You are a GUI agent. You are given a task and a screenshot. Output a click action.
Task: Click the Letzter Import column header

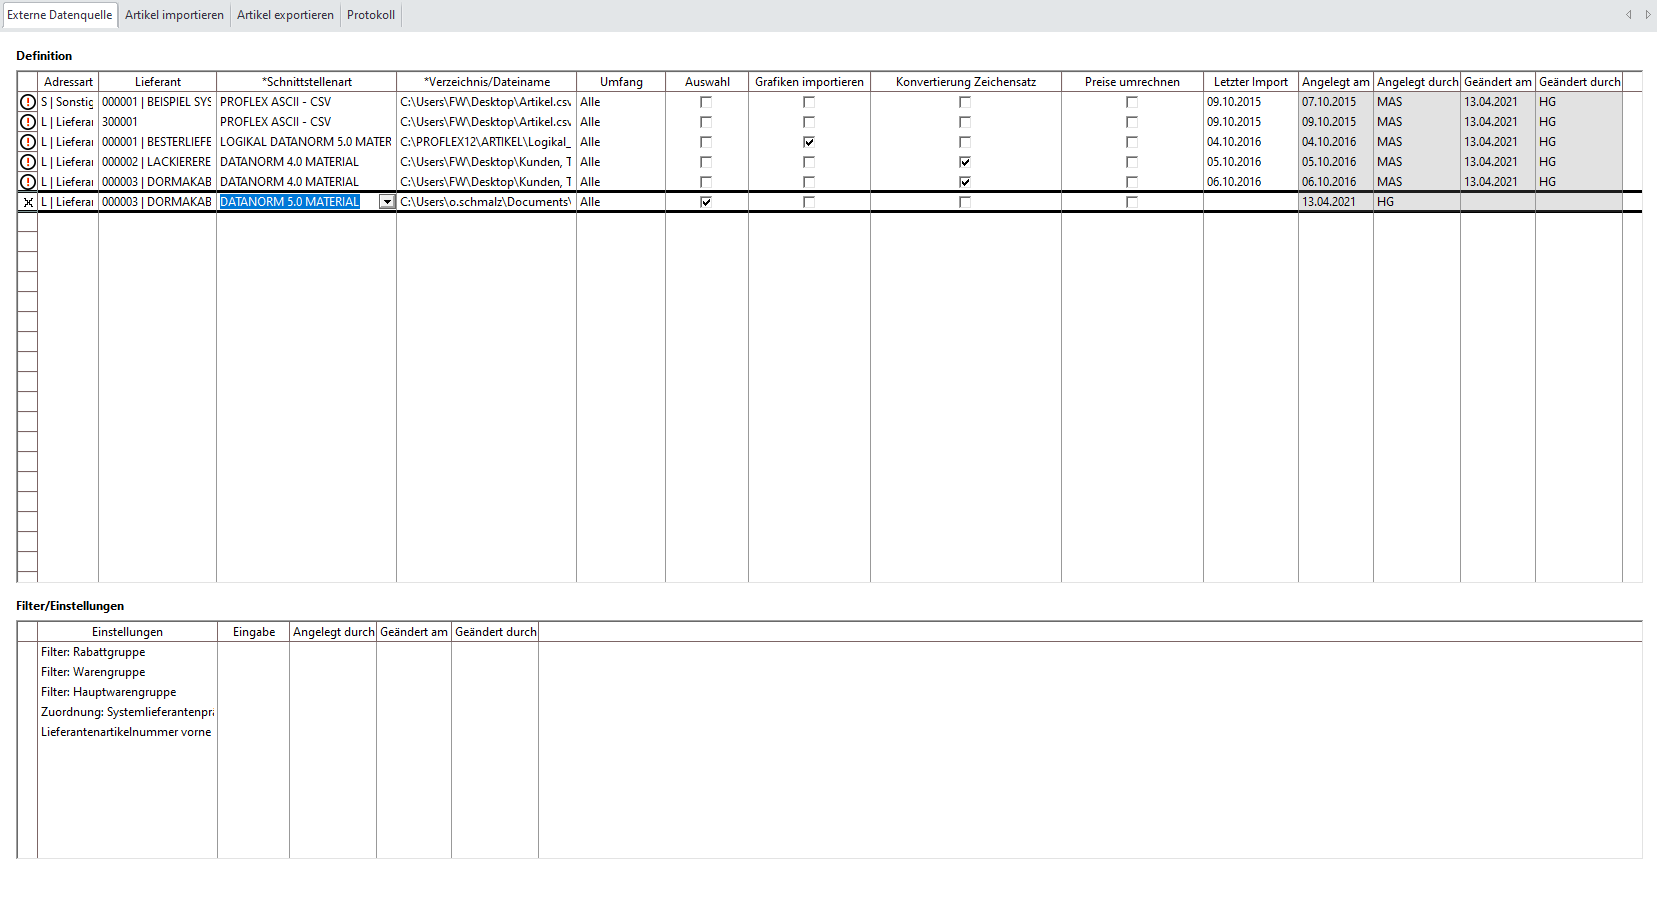1250,82
